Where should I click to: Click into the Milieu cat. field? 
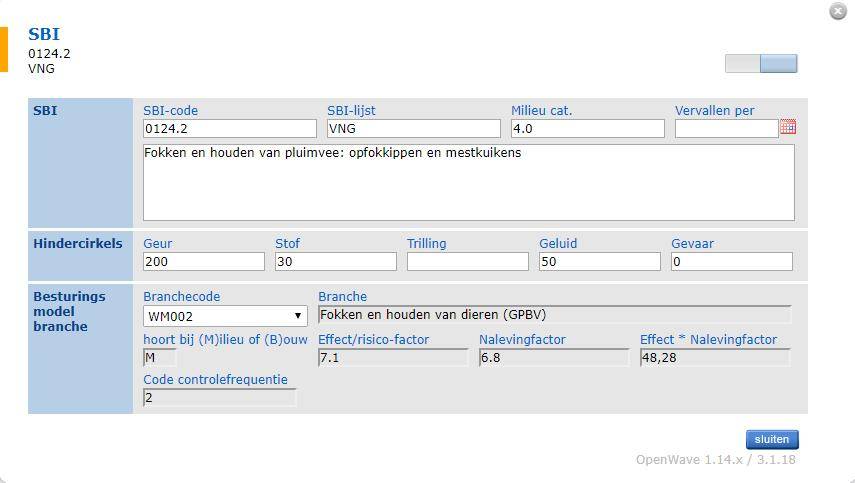587,129
